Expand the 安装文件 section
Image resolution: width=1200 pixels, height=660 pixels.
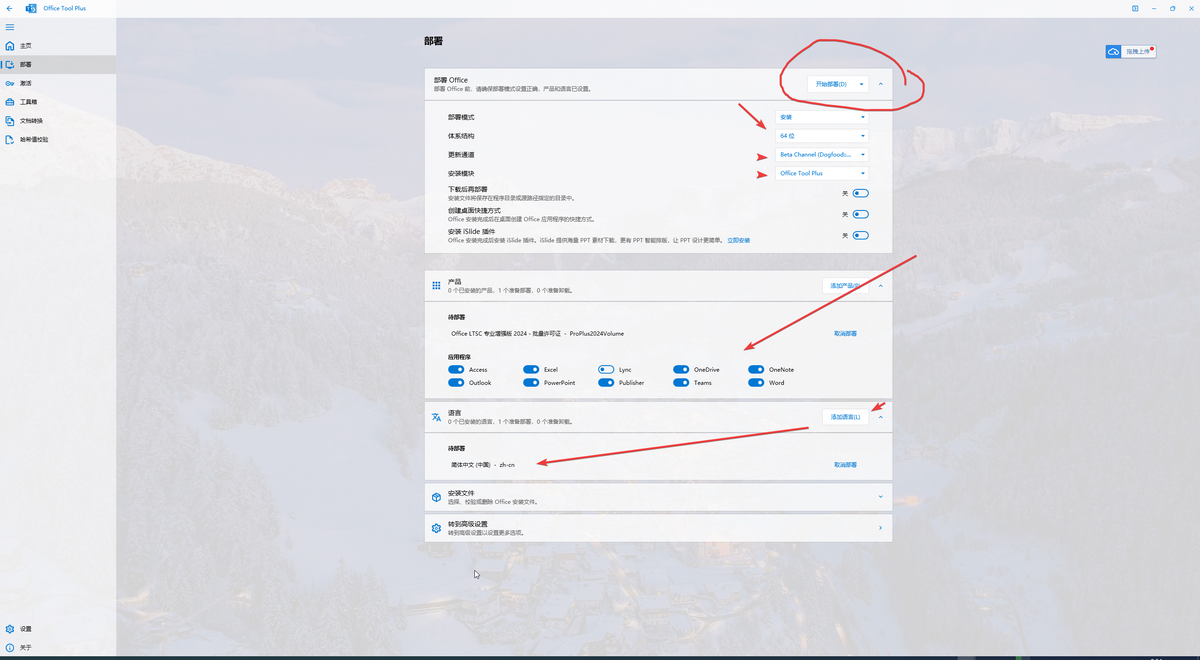coord(658,497)
